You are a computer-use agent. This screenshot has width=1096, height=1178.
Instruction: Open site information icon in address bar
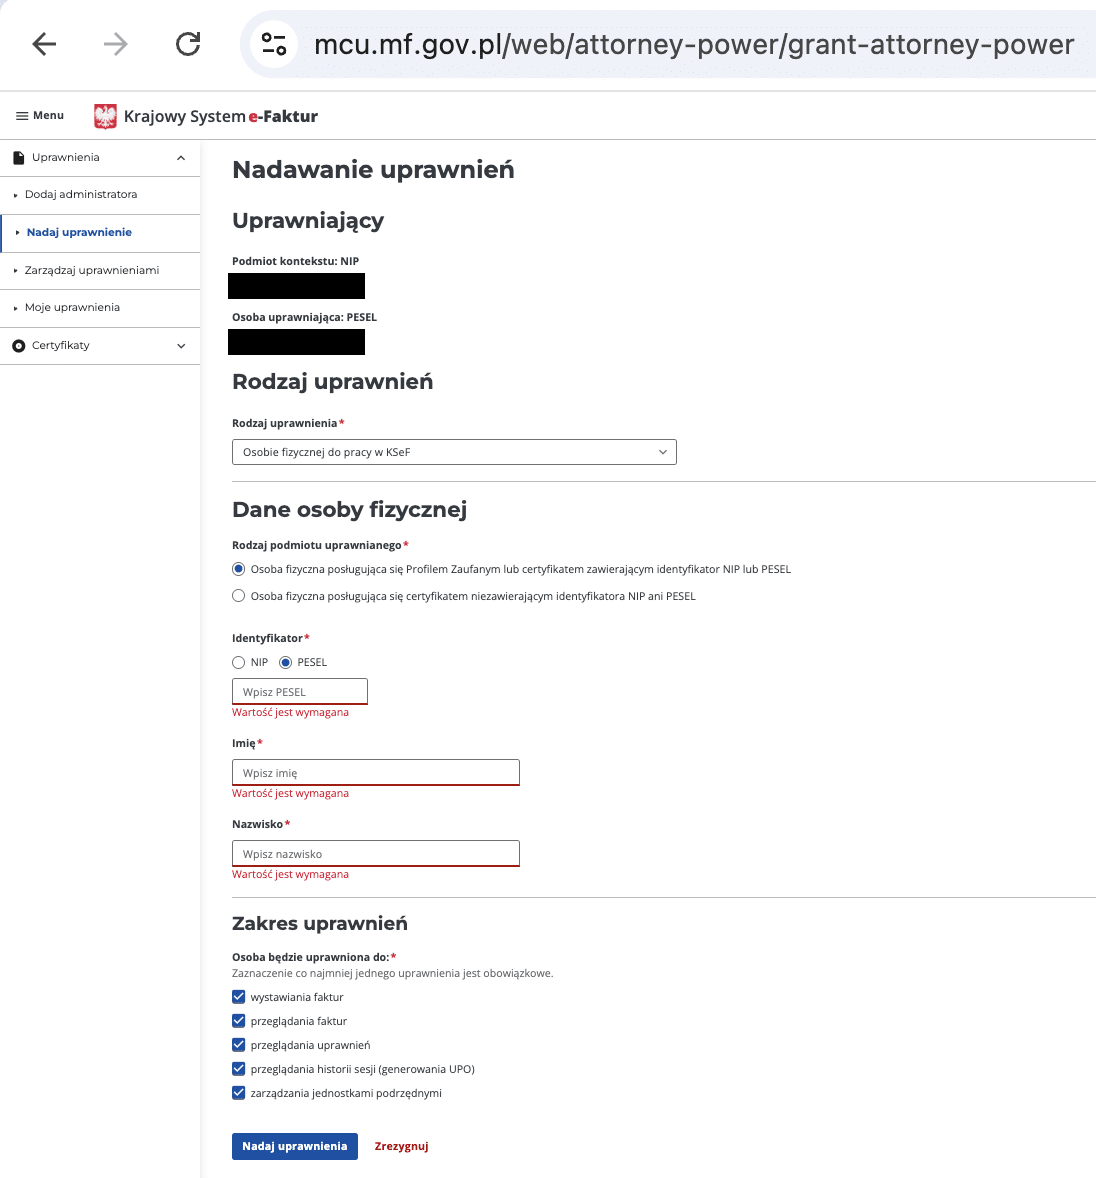273,44
